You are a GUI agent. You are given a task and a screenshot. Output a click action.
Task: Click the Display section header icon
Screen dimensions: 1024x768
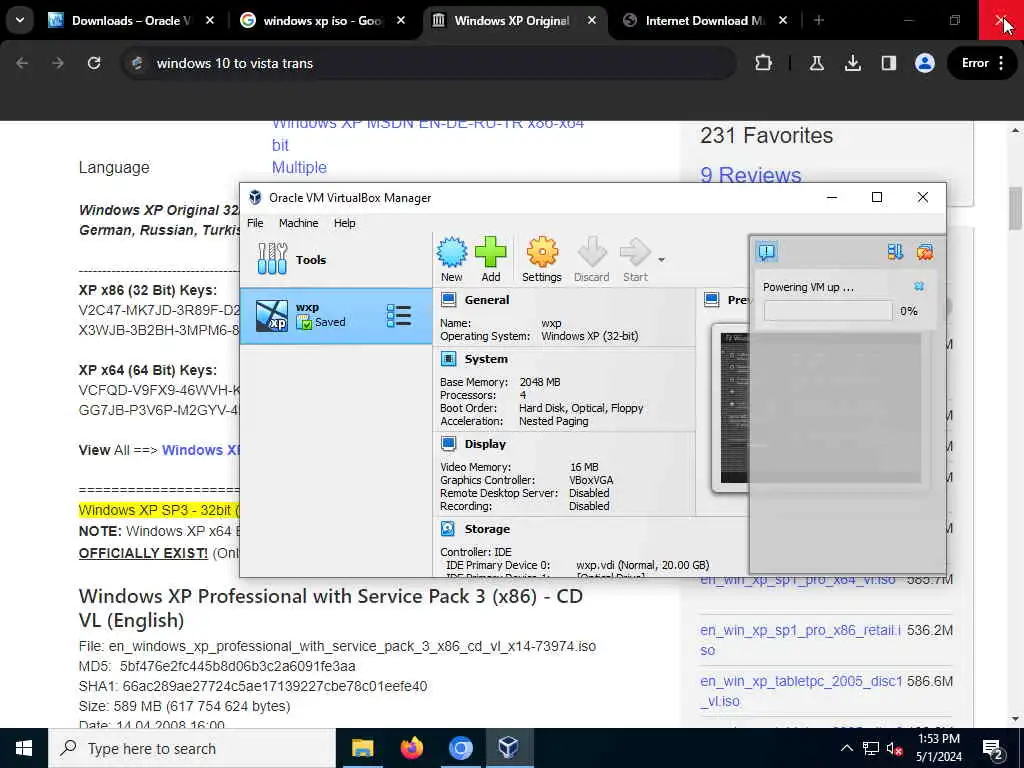[448, 443]
